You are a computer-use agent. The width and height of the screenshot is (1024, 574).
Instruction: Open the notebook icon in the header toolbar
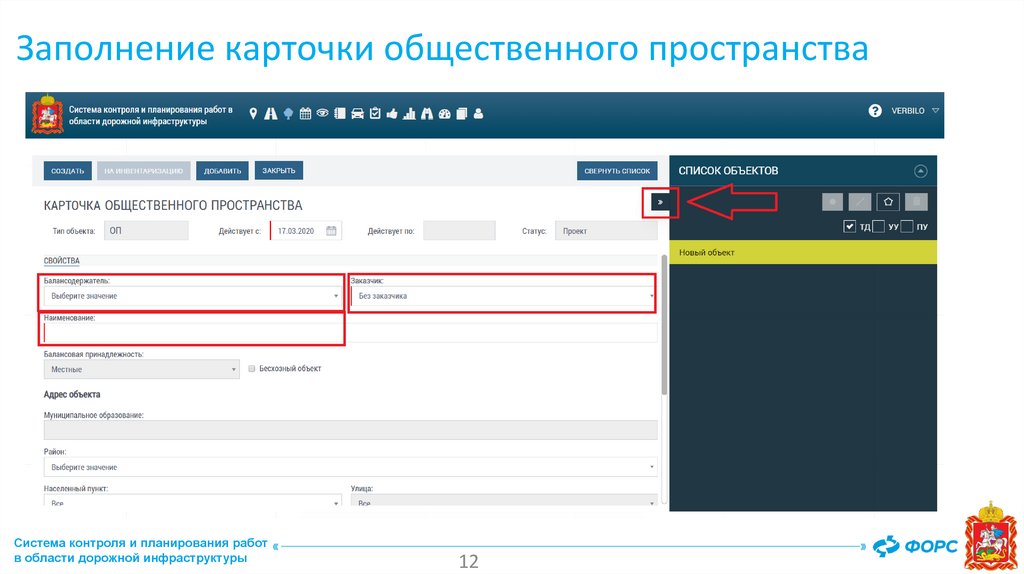(340, 114)
